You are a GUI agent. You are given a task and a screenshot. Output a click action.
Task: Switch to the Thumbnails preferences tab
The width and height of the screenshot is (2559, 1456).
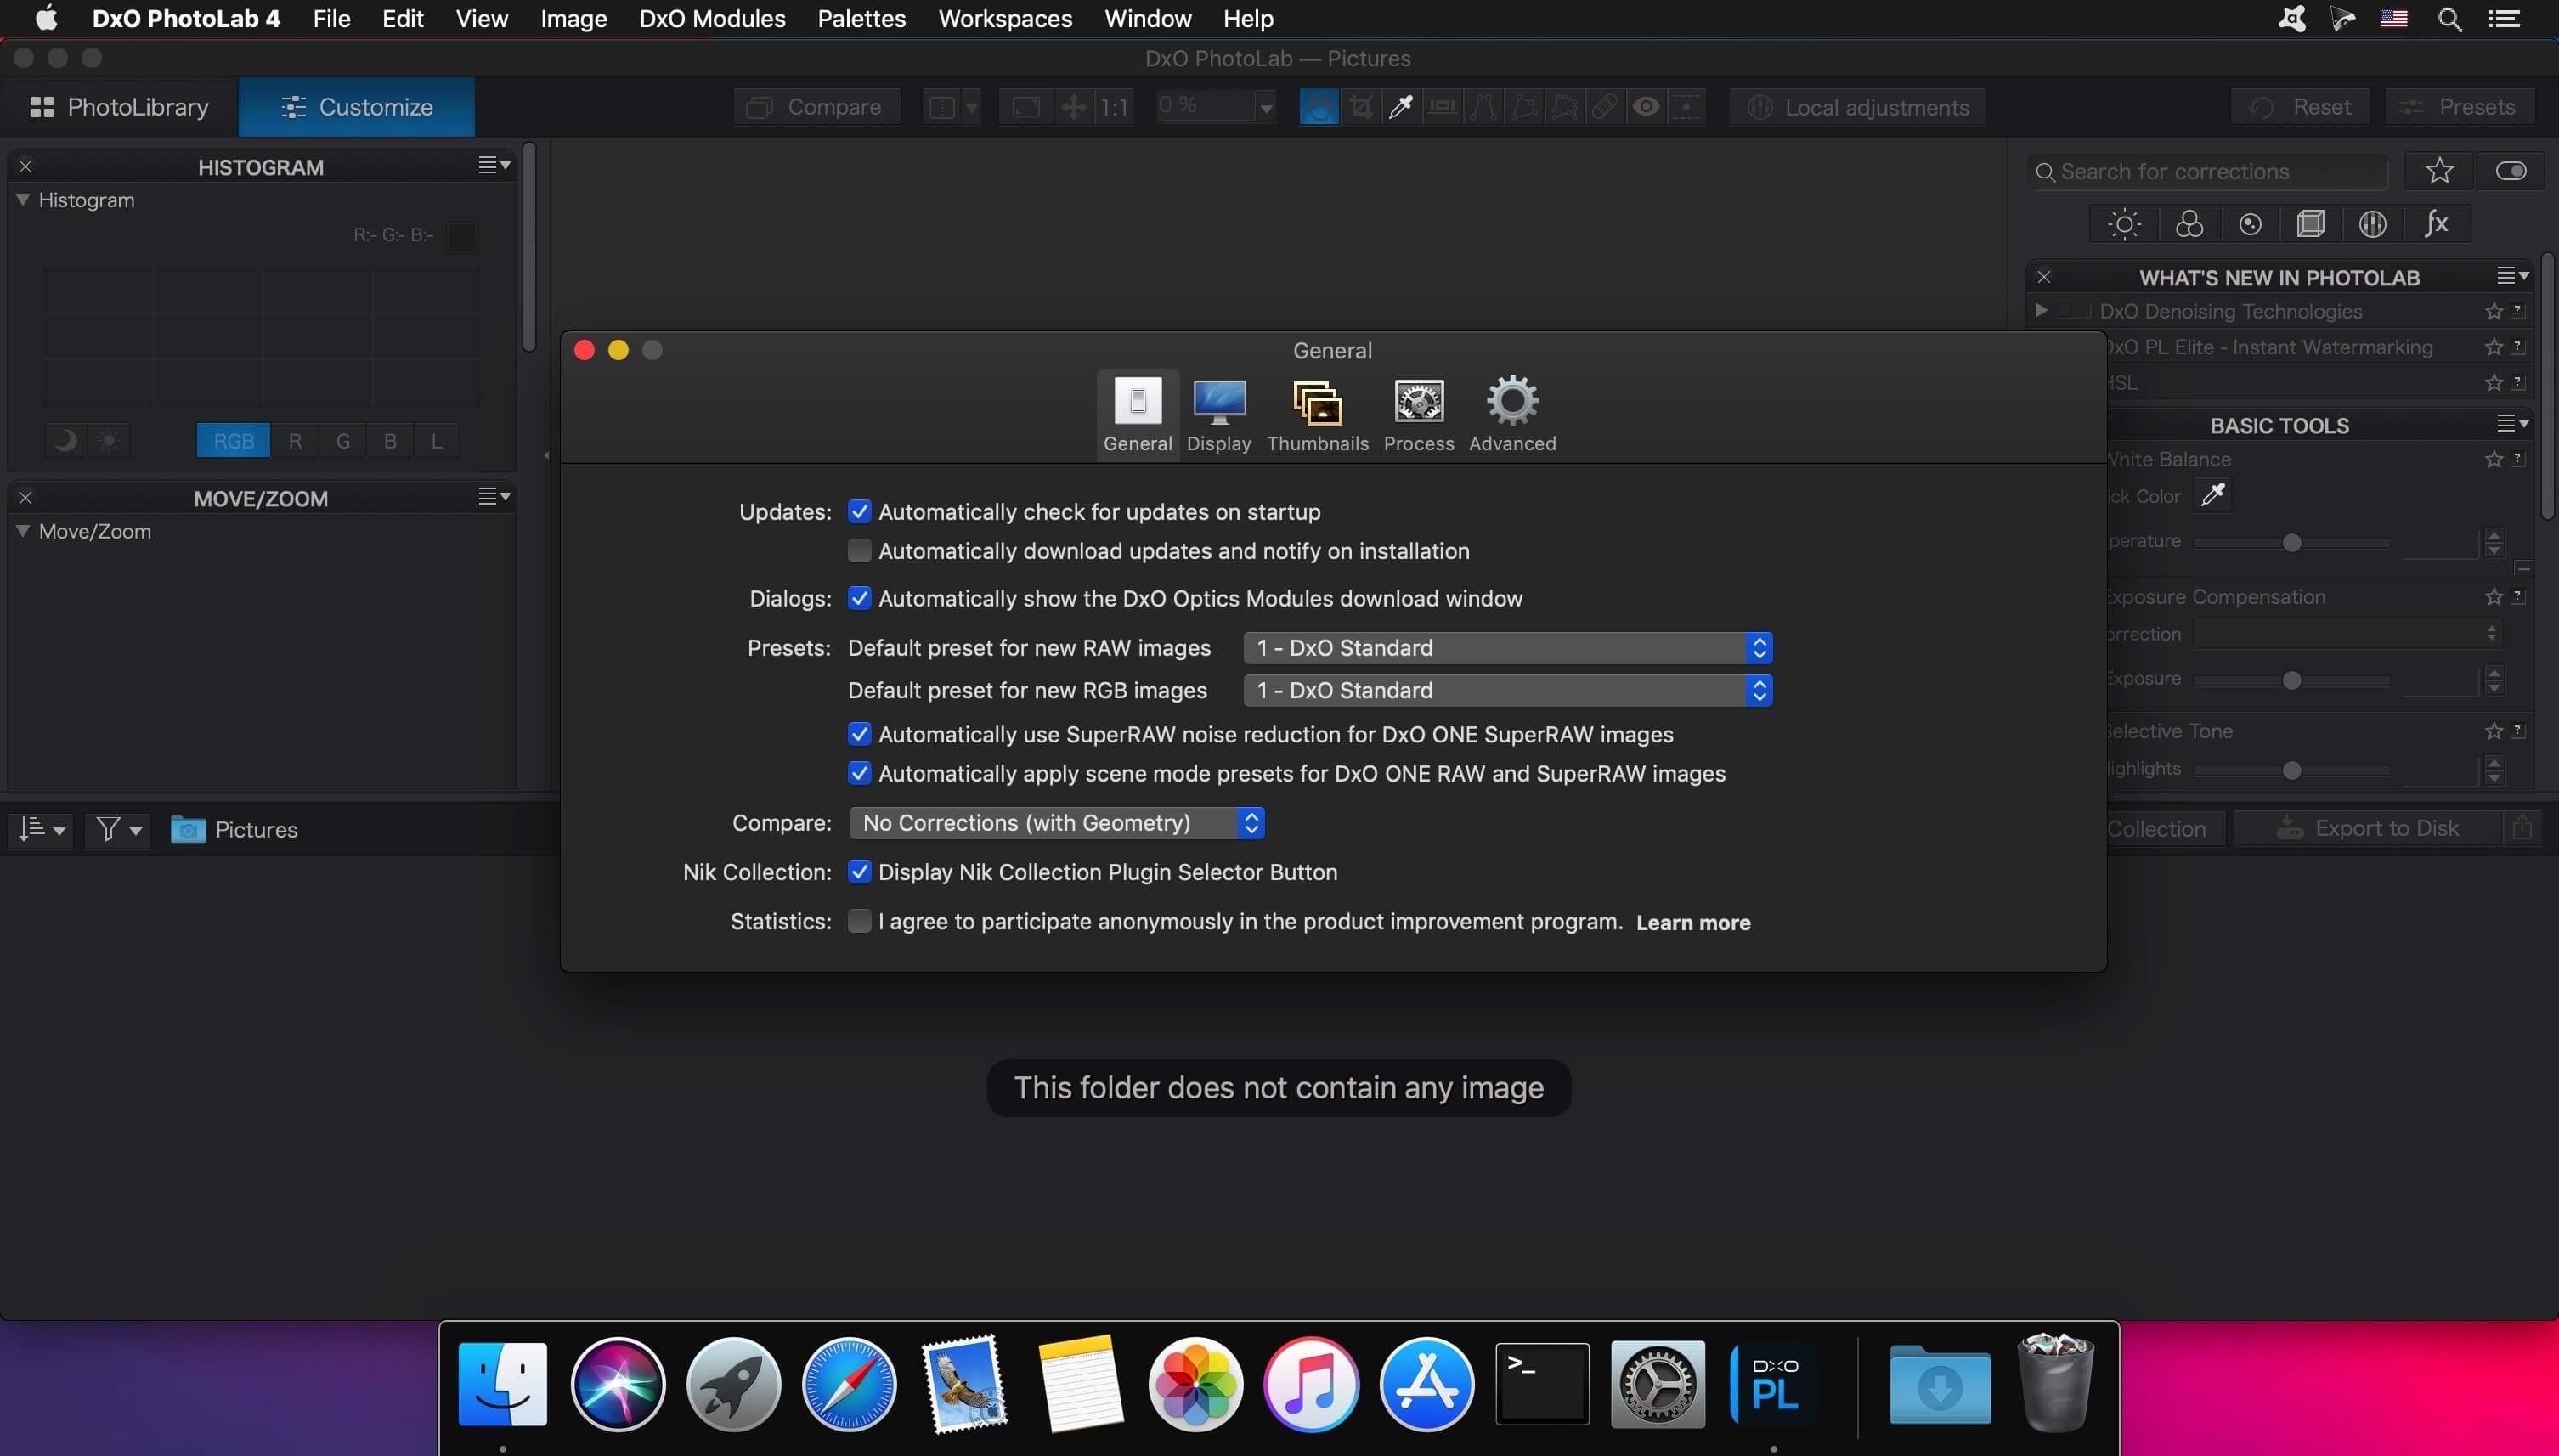click(x=1317, y=414)
